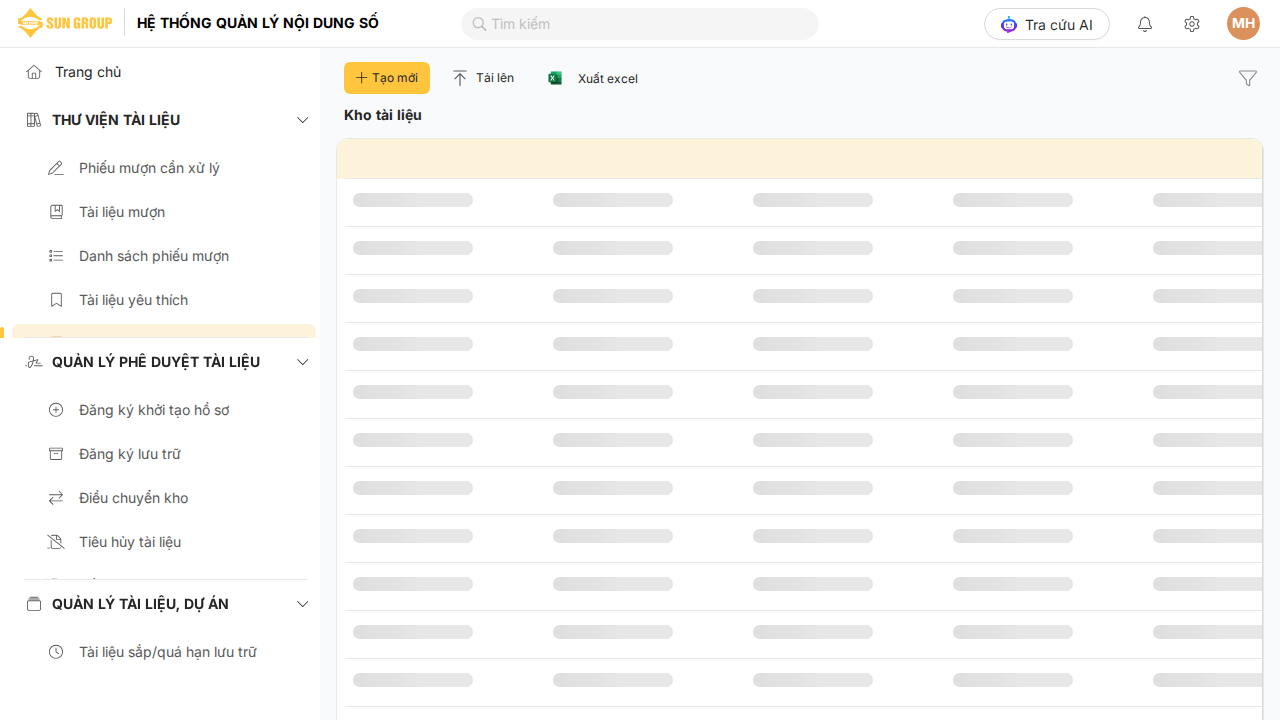The height and width of the screenshot is (720, 1280).
Task: Go to Tài liệu yêu thích
Action: [x=133, y=300]
